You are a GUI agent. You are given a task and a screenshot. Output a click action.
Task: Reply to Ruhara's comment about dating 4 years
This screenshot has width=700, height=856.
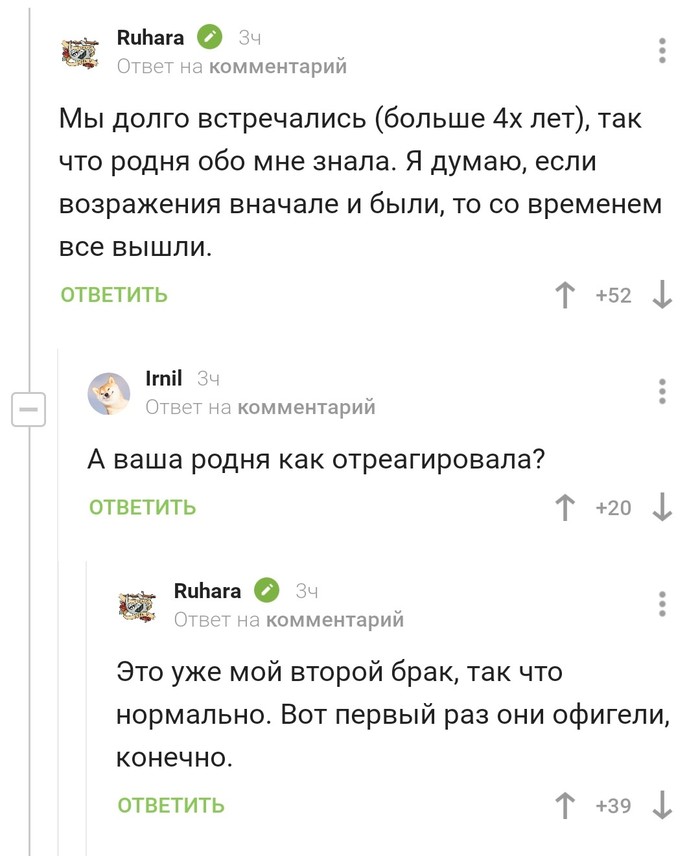tap(114, 295)
